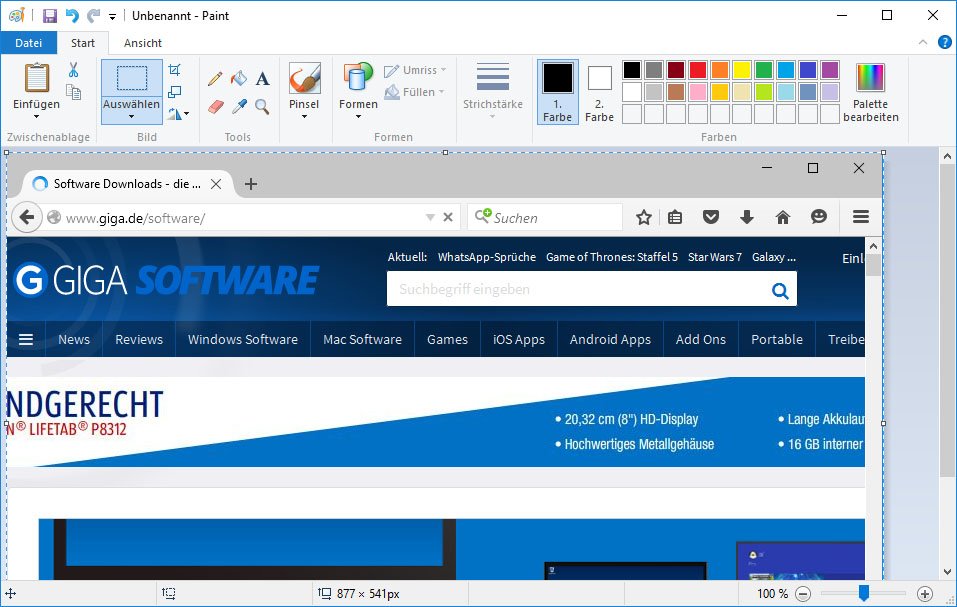
Task: Expand the Pinsel brushes dropdown
Action: (304, 117)
